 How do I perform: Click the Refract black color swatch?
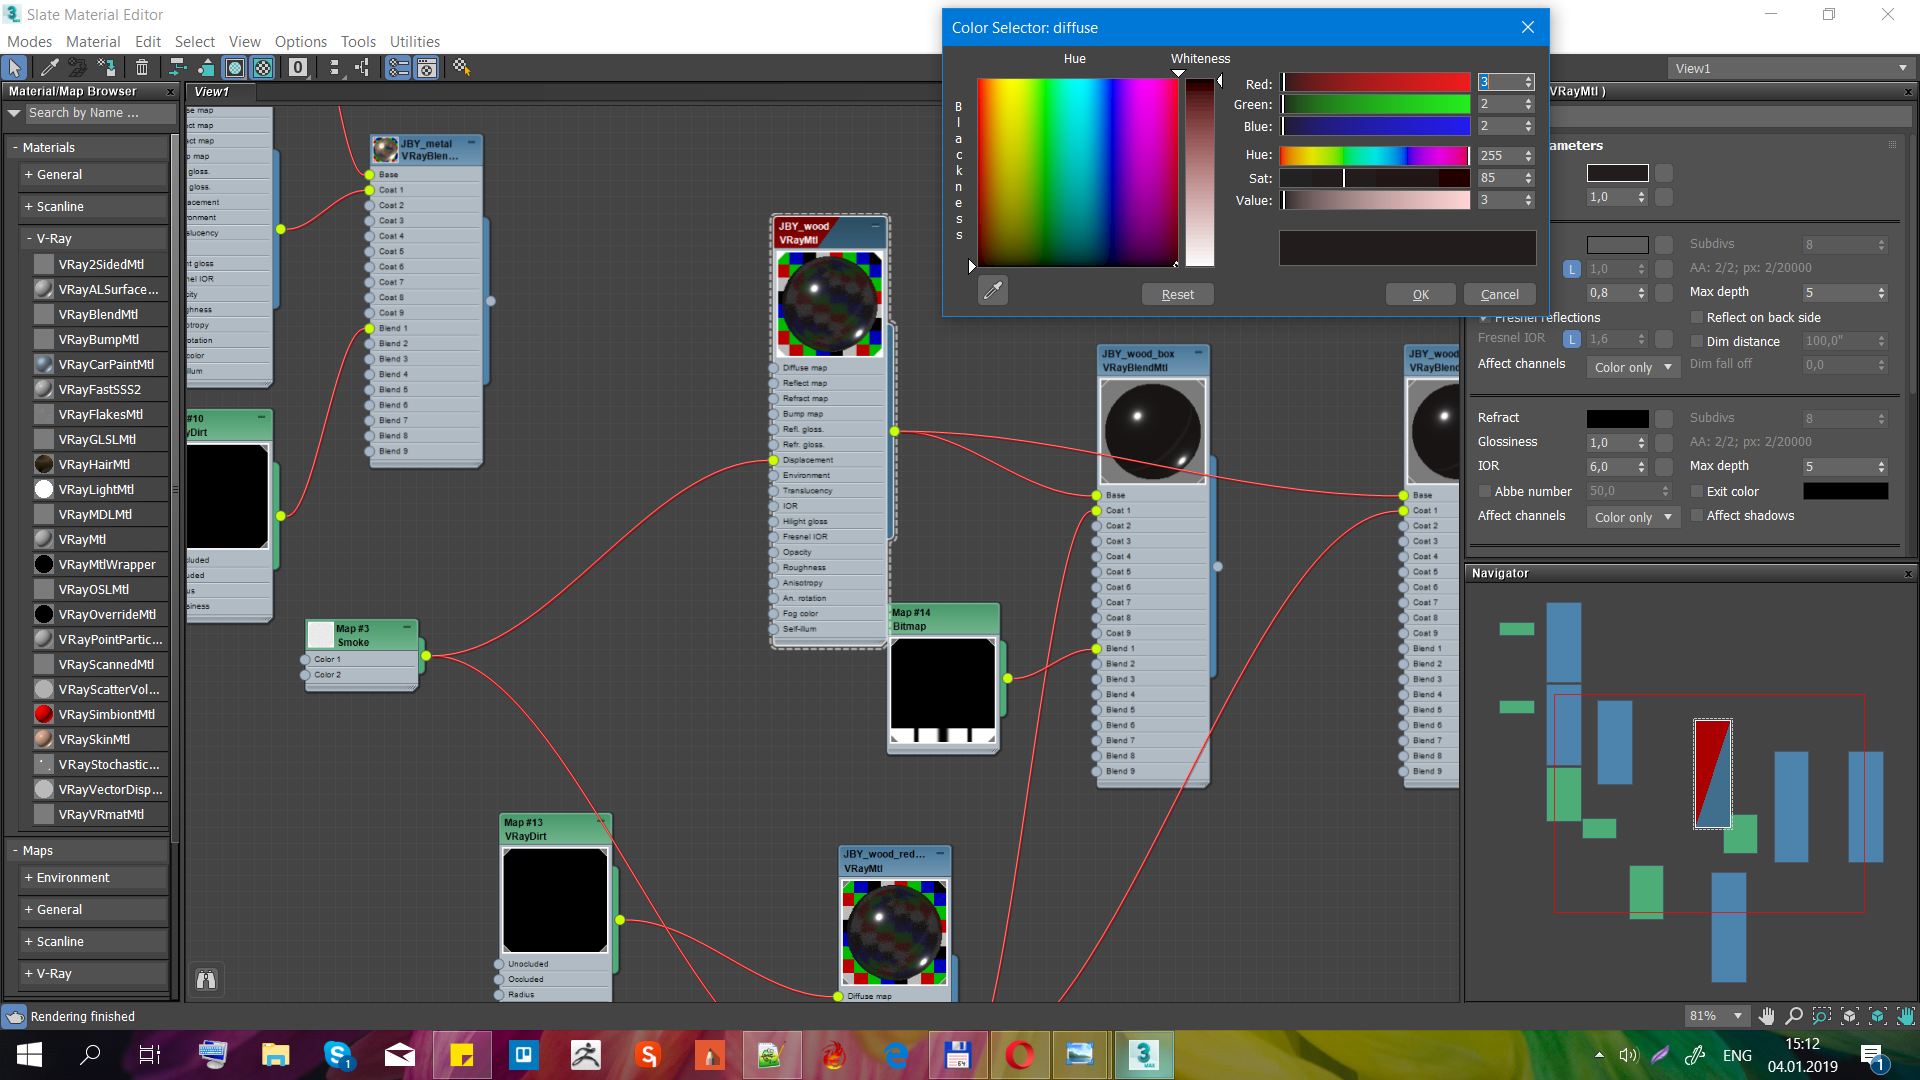coord(1617,418)
